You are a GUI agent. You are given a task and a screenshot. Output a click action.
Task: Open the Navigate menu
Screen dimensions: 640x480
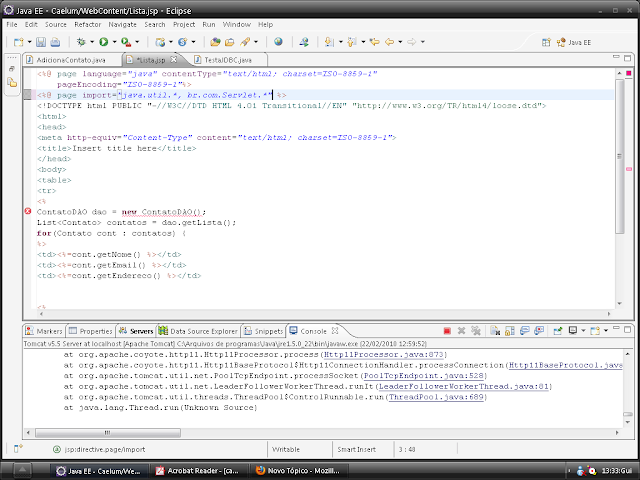pos(122,24)
